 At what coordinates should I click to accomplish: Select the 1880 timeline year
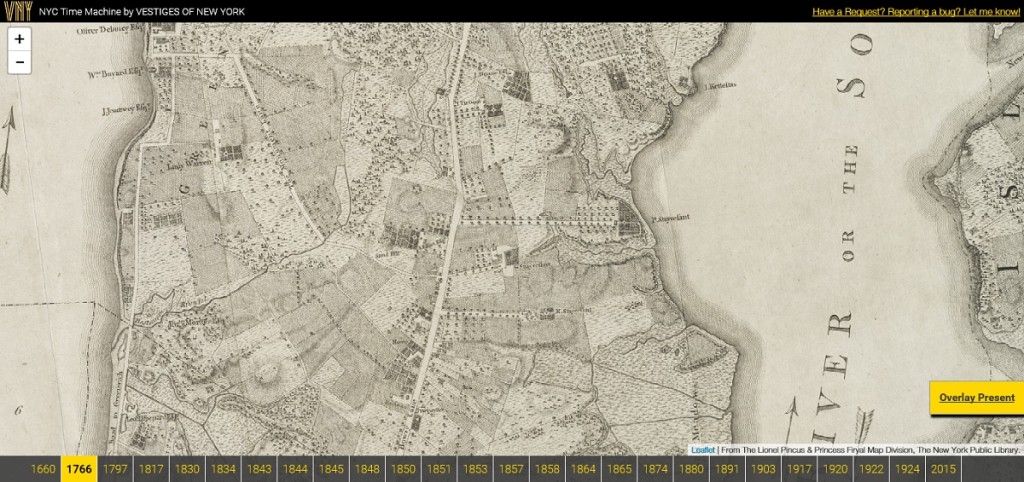coord(691,469)
